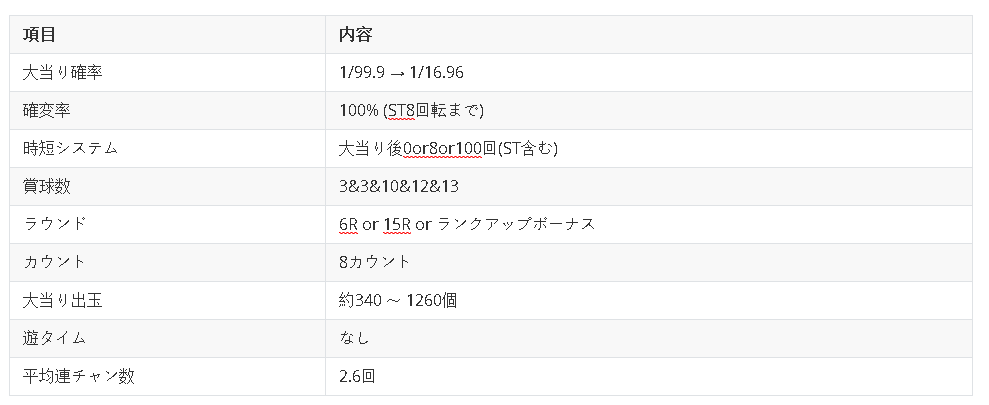Viewport: 989px width, 405px height.
Task: Click the なし value cell
Action: 355,338
